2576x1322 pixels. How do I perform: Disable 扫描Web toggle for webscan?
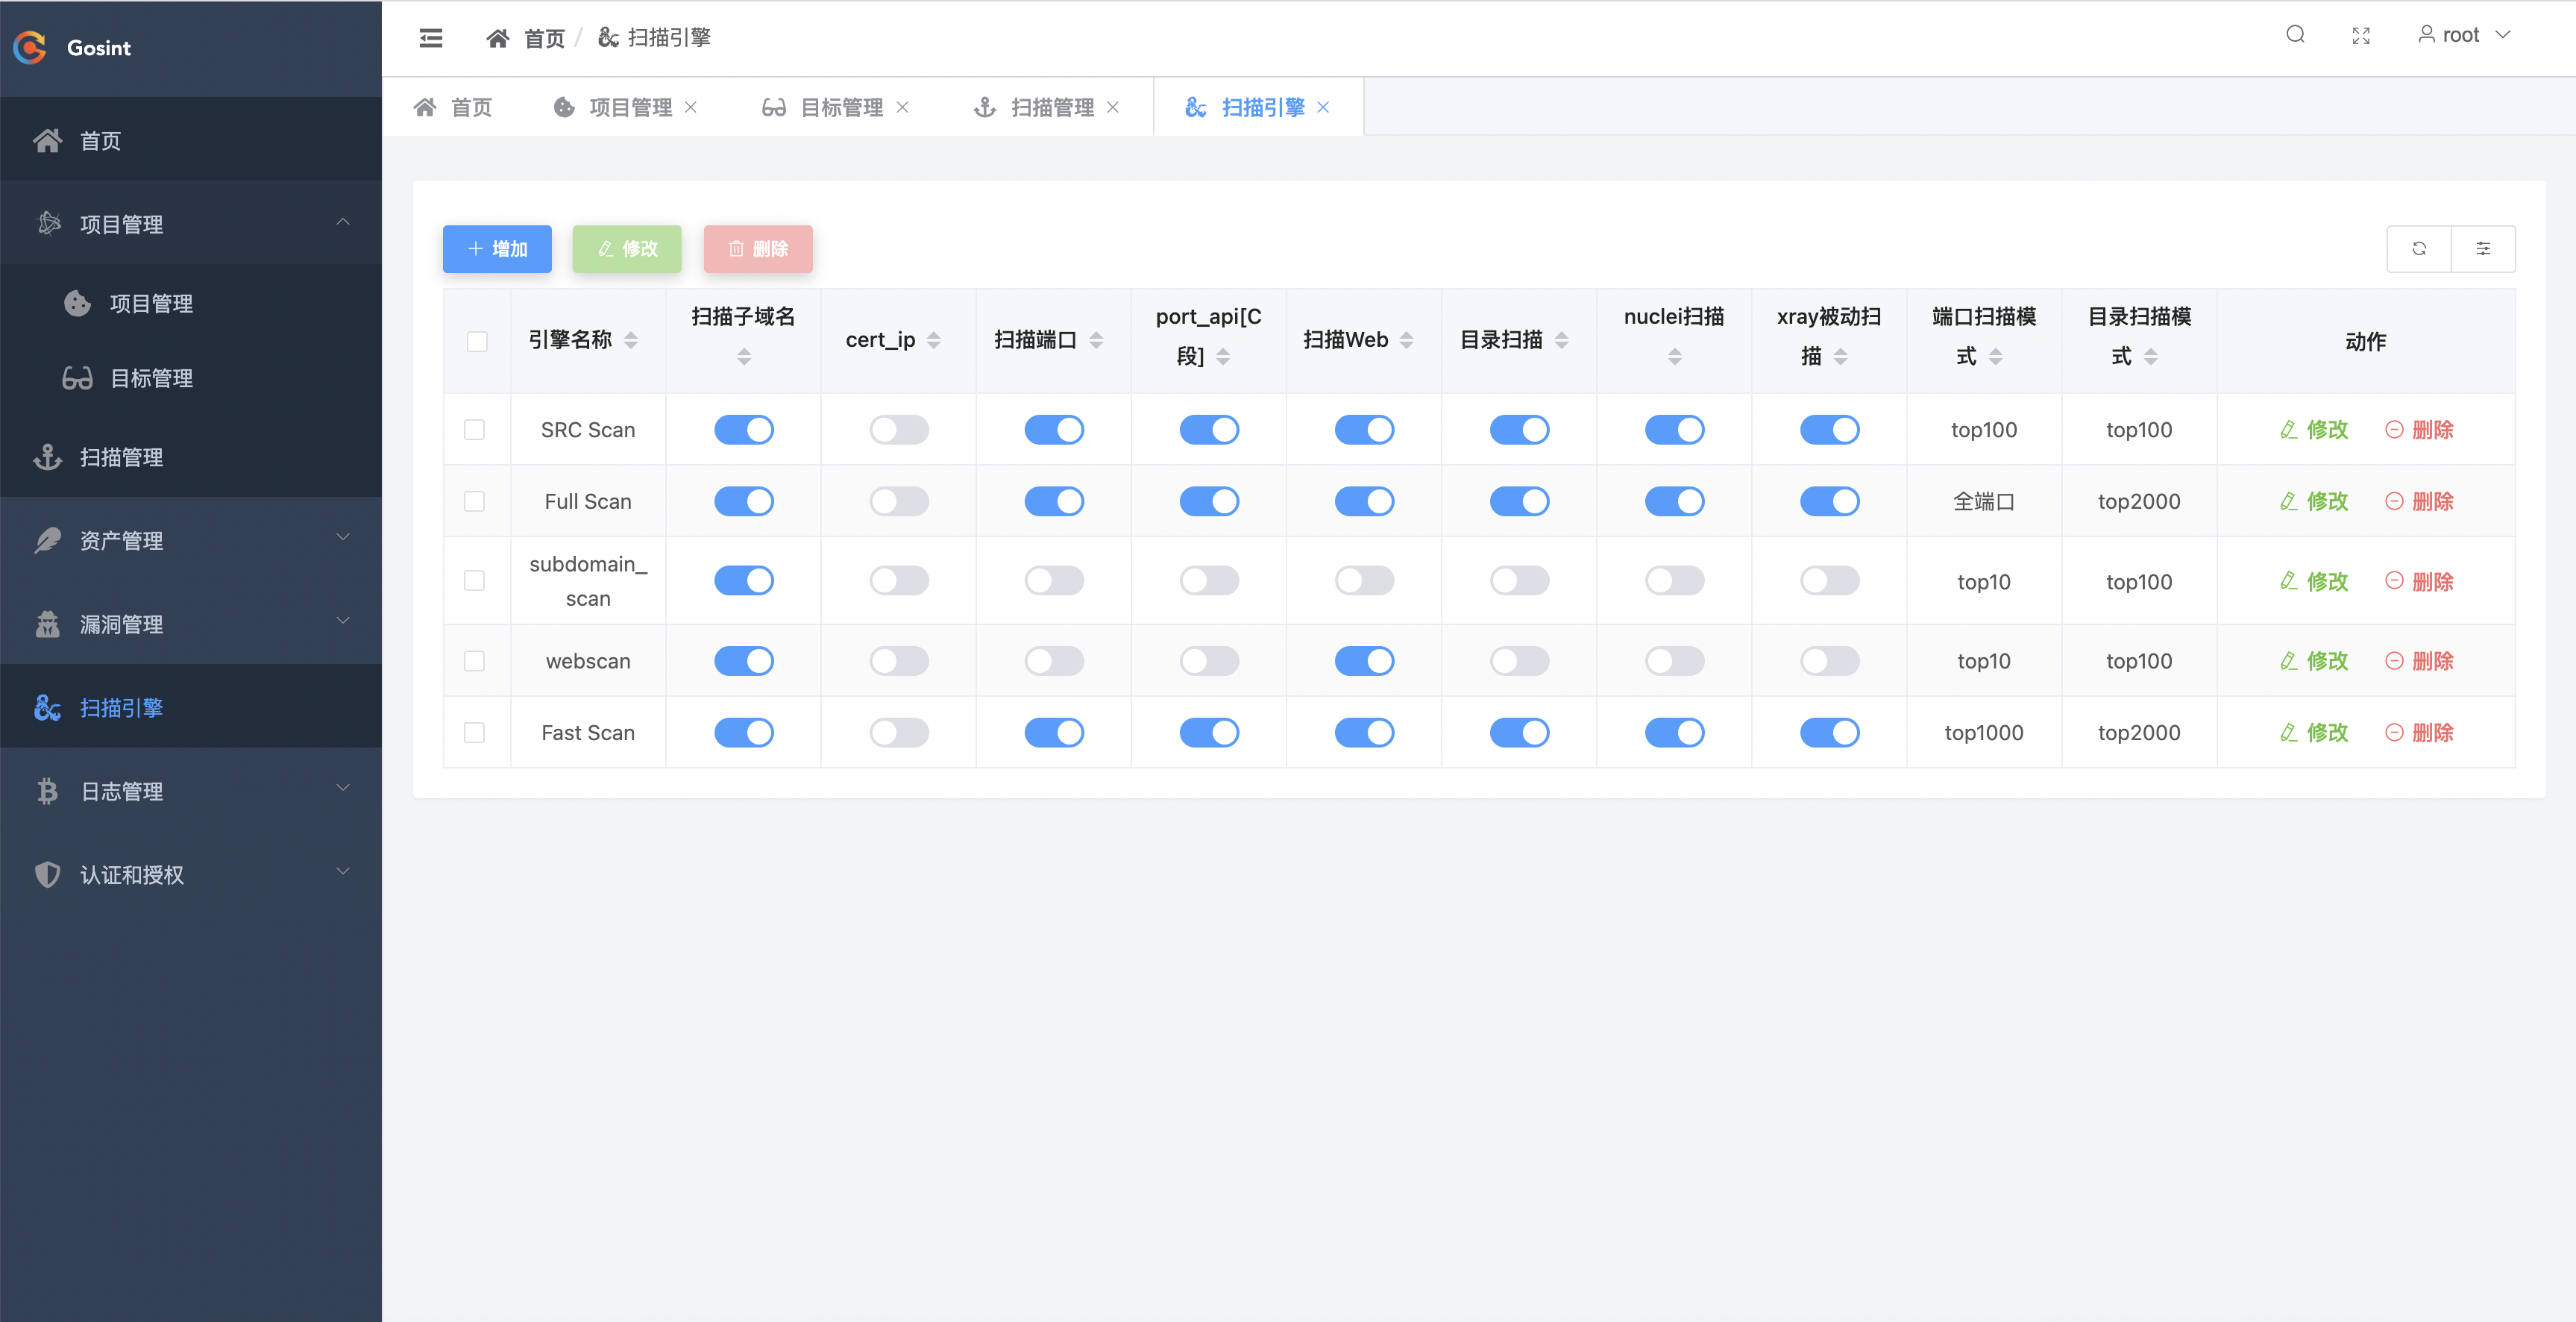coord(1363,661)
